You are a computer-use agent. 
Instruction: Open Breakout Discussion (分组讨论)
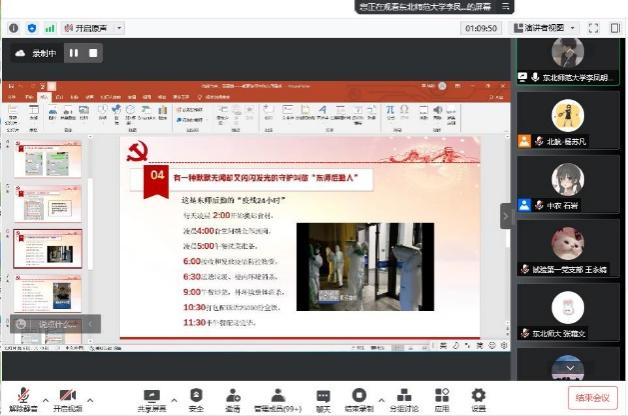point(401,397)
